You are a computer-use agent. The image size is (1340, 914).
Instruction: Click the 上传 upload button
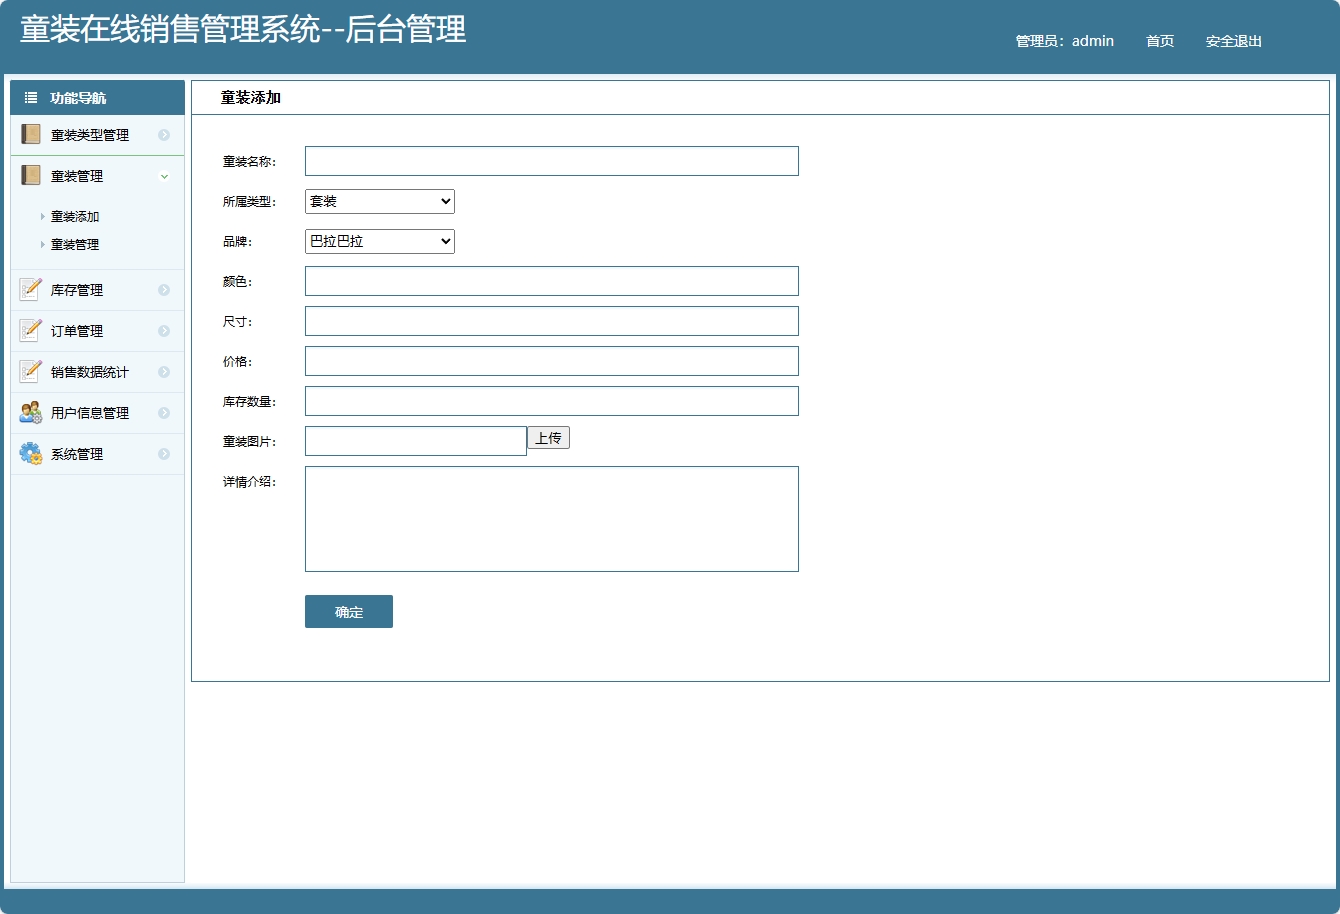pyautogui.click(x=548, y=437)
